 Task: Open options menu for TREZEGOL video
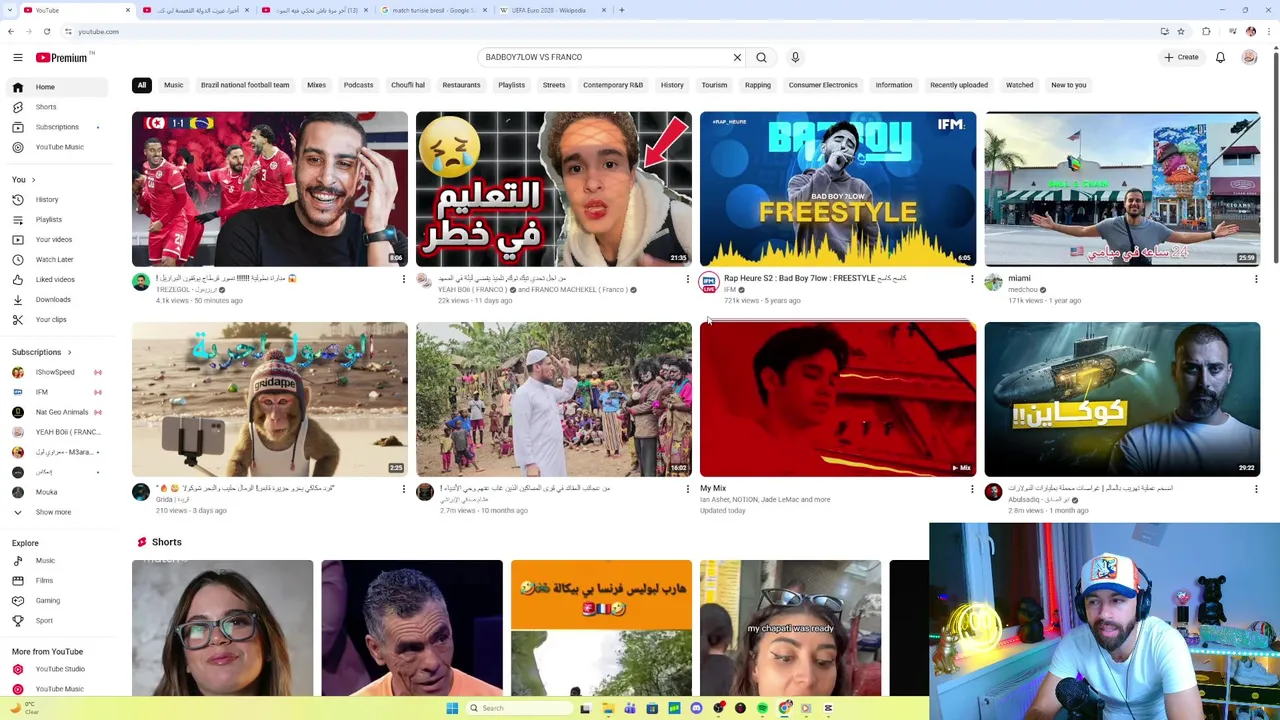403,279
